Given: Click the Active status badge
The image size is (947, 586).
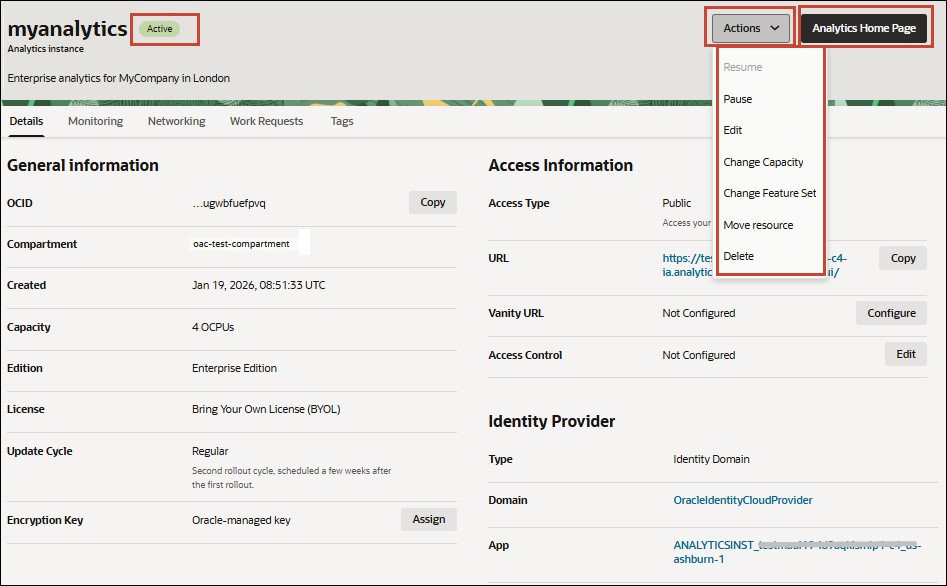Looking at the screenshot, I should click(160, 29).
